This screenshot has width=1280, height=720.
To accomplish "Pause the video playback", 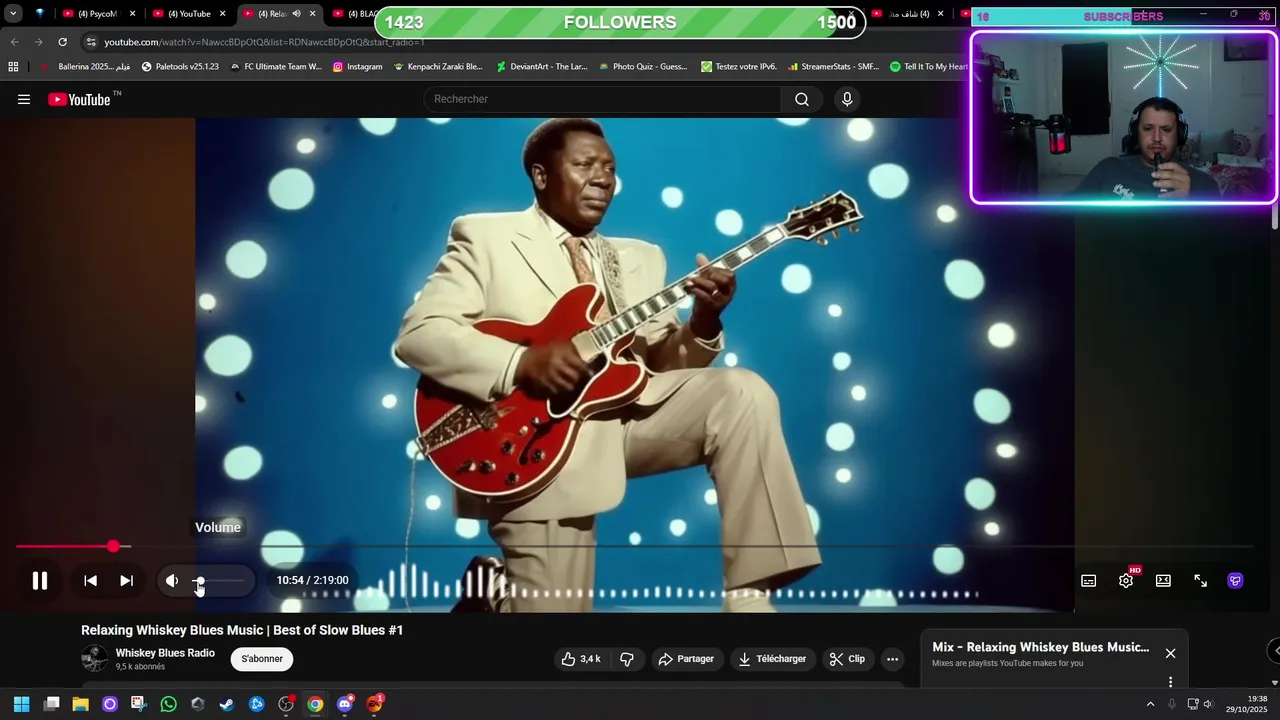I will (x=40, y=580).
